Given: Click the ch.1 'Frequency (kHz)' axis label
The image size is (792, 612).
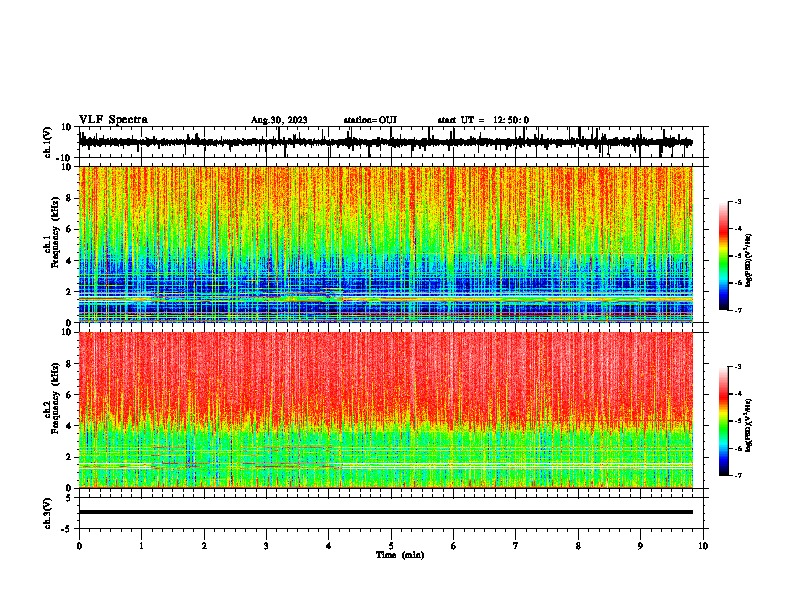Looking at the screenshot, I should tap(55, 231).
